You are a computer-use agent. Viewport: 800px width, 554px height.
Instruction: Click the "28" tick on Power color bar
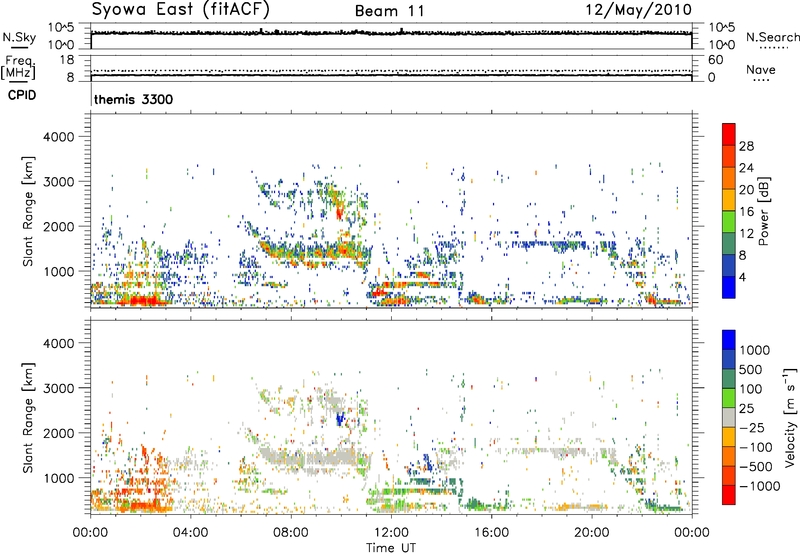[x=746, y=146]
